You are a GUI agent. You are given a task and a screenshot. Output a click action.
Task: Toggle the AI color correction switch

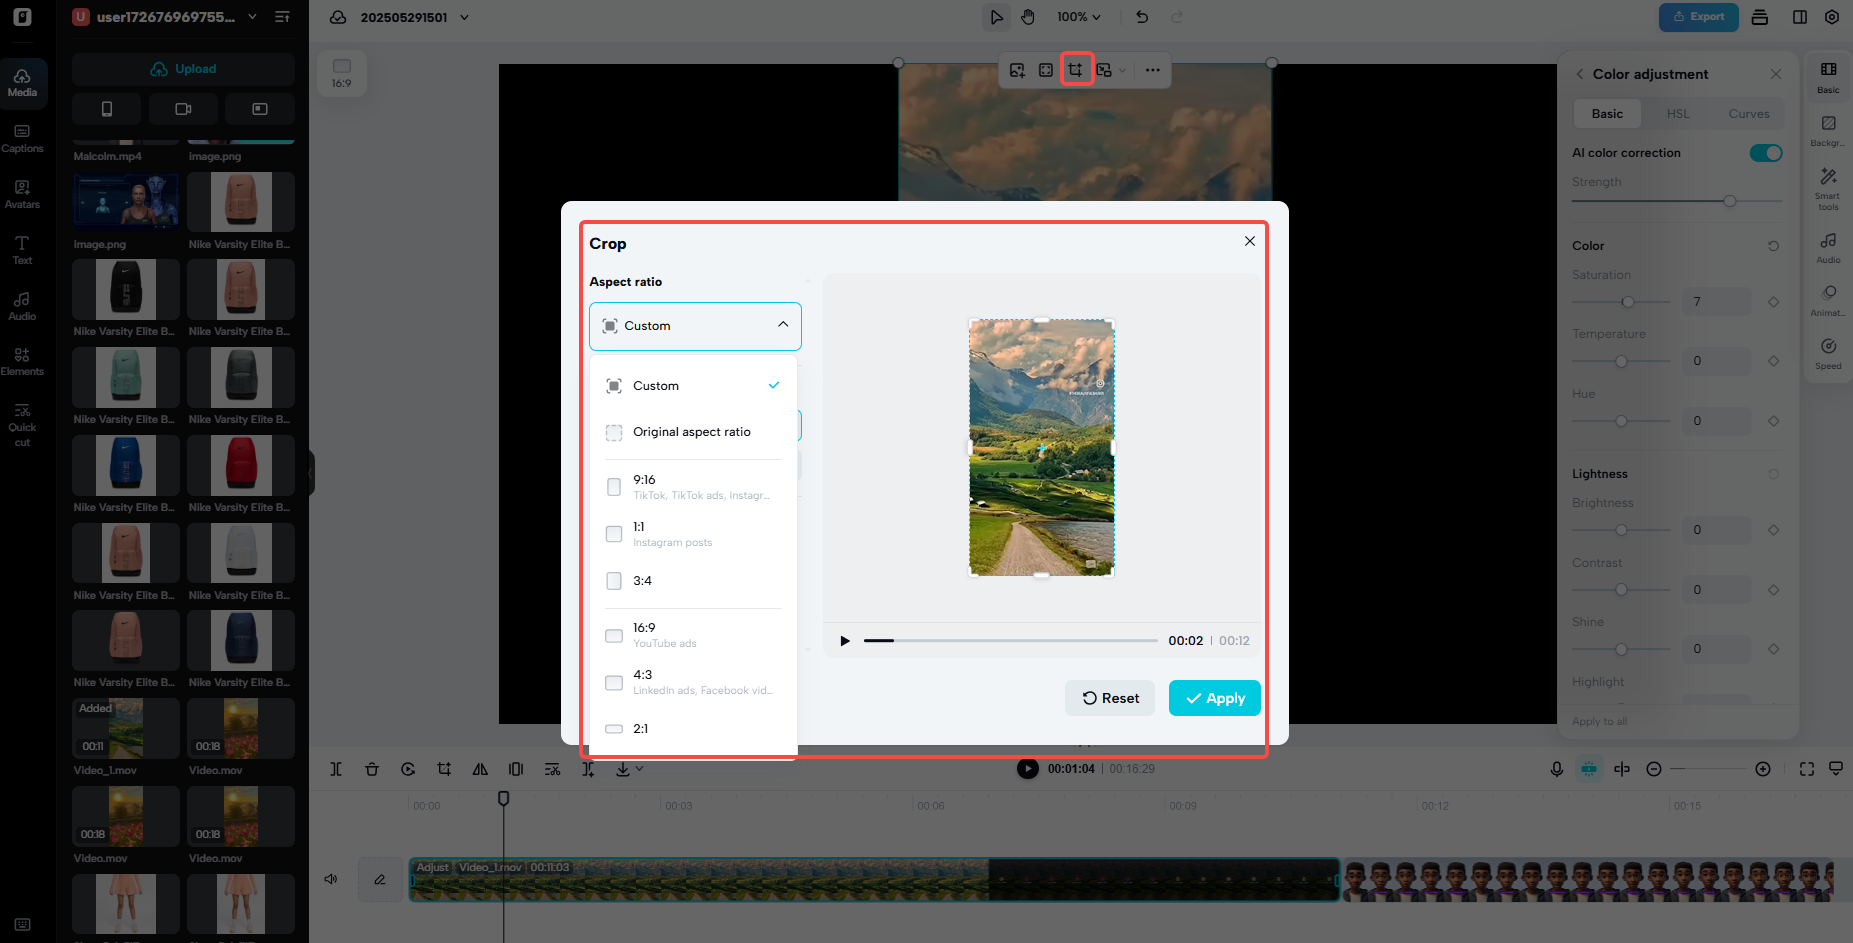click(1766, 153)
